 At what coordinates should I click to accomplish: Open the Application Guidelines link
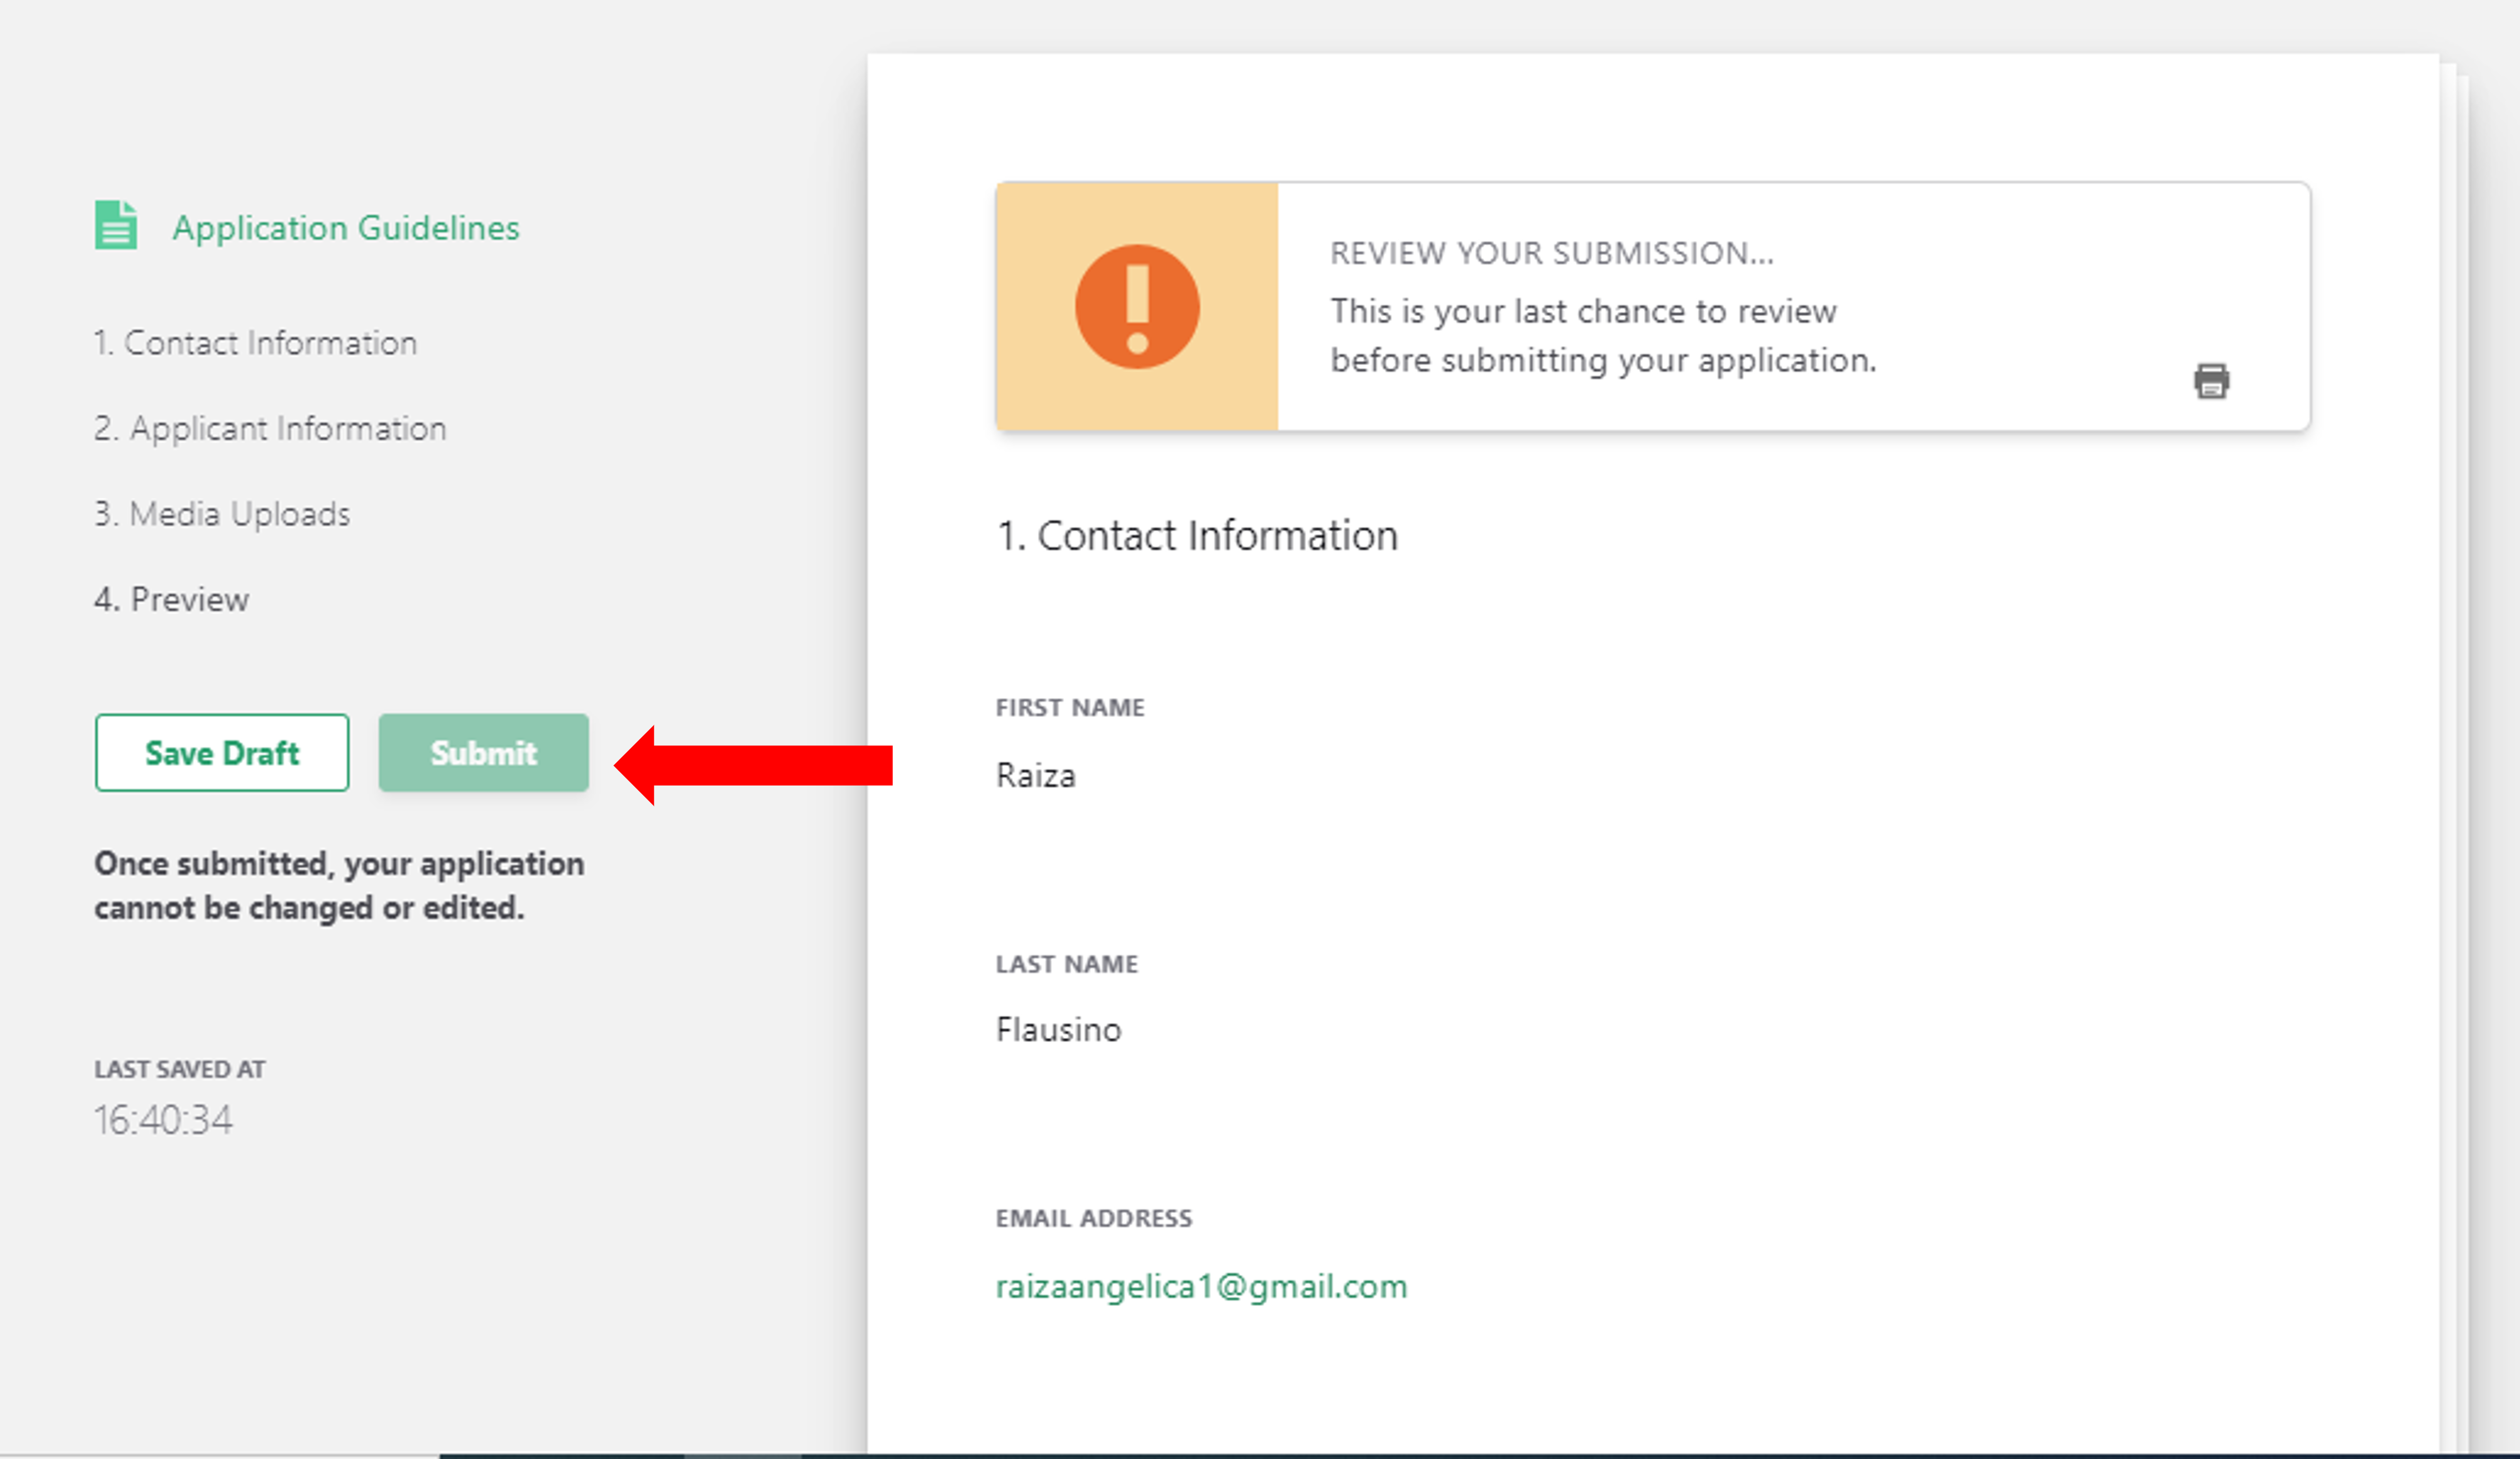[x=345, y=228]
